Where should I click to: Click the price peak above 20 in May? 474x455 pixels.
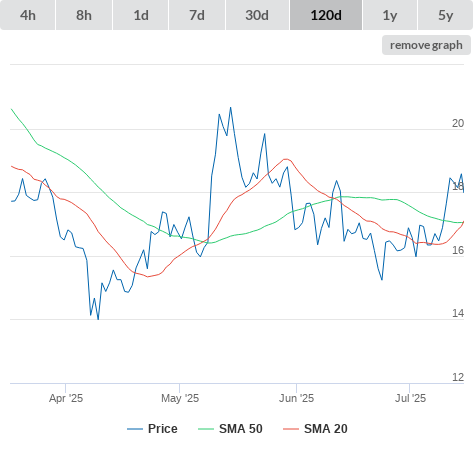click(231, 108)
